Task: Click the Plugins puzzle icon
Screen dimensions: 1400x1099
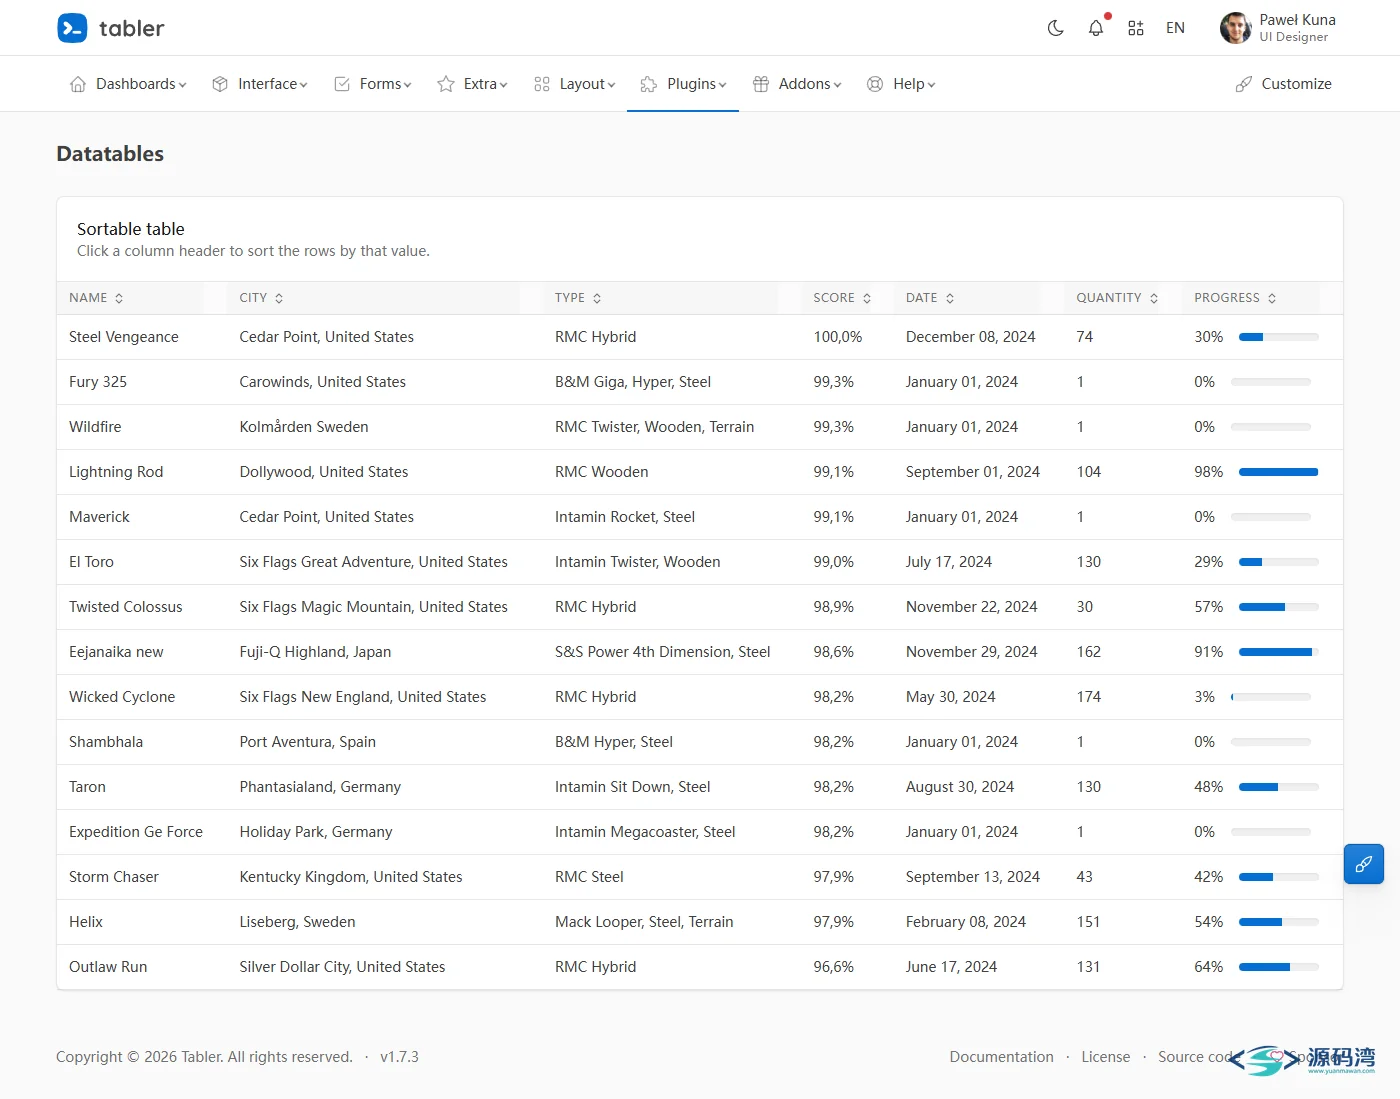Action: [x=649, y=84]
